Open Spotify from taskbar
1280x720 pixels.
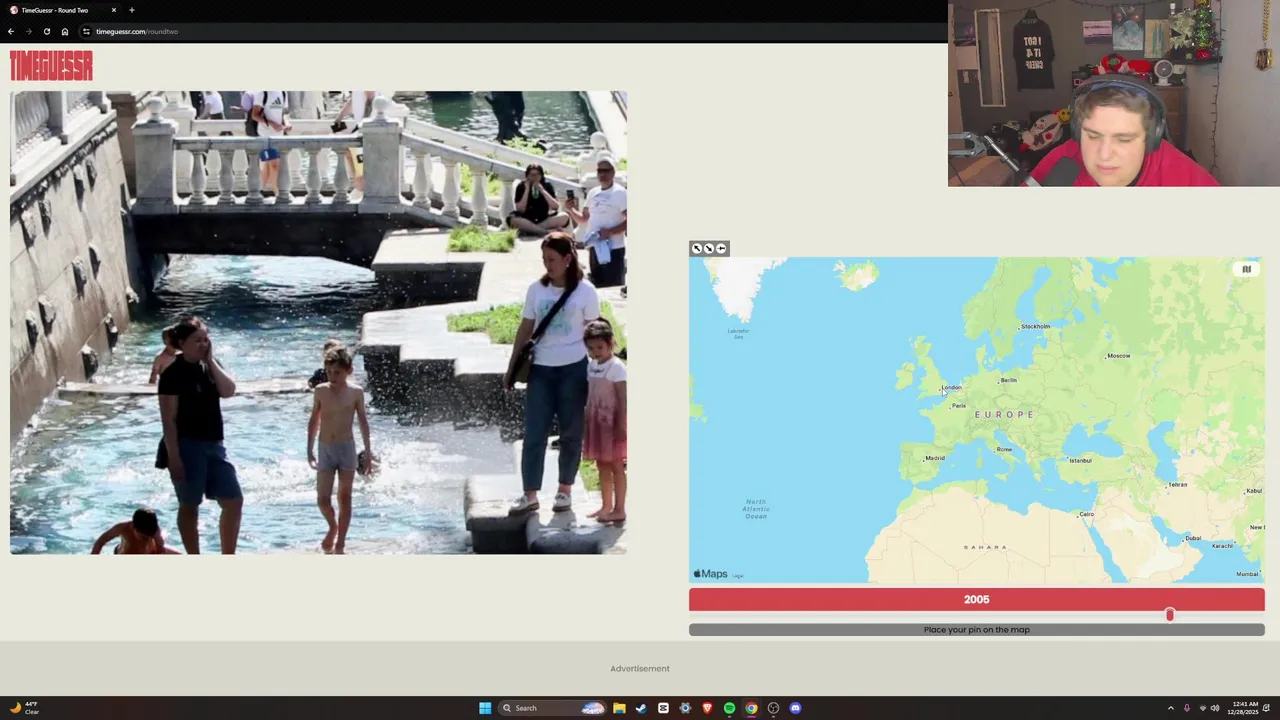point(729,708)
